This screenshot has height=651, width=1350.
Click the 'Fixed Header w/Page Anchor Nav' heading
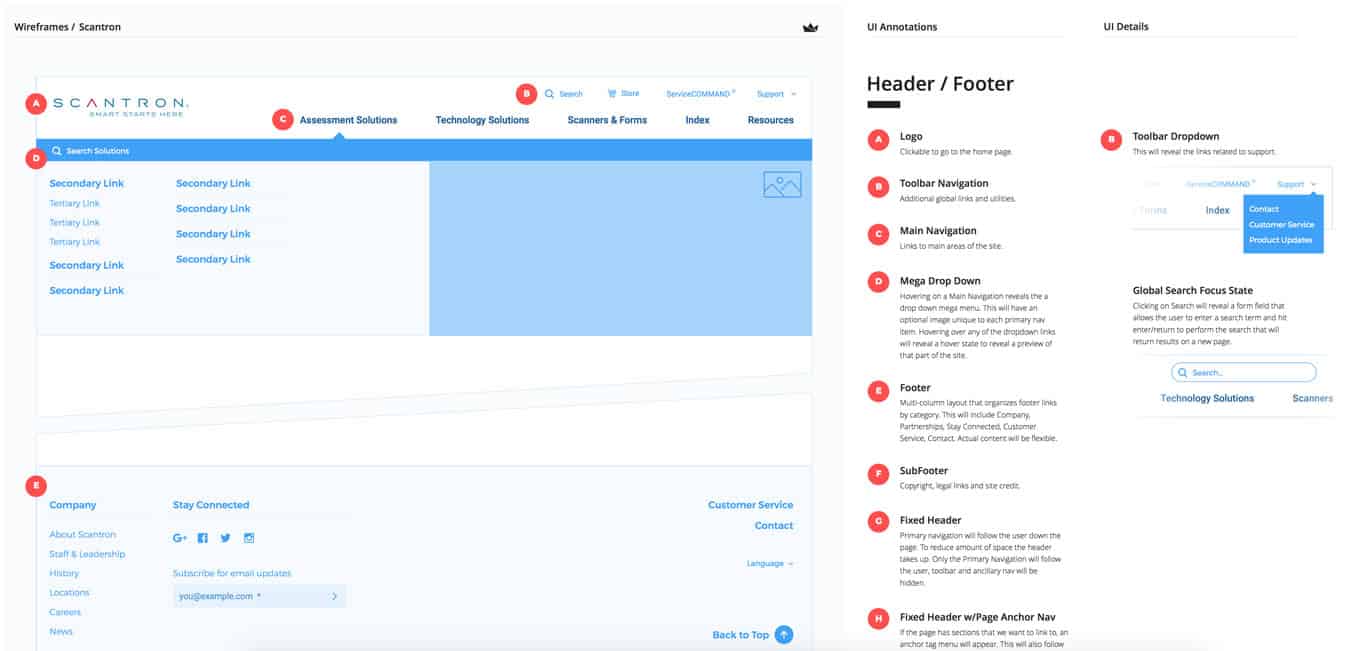pos(977,617)
